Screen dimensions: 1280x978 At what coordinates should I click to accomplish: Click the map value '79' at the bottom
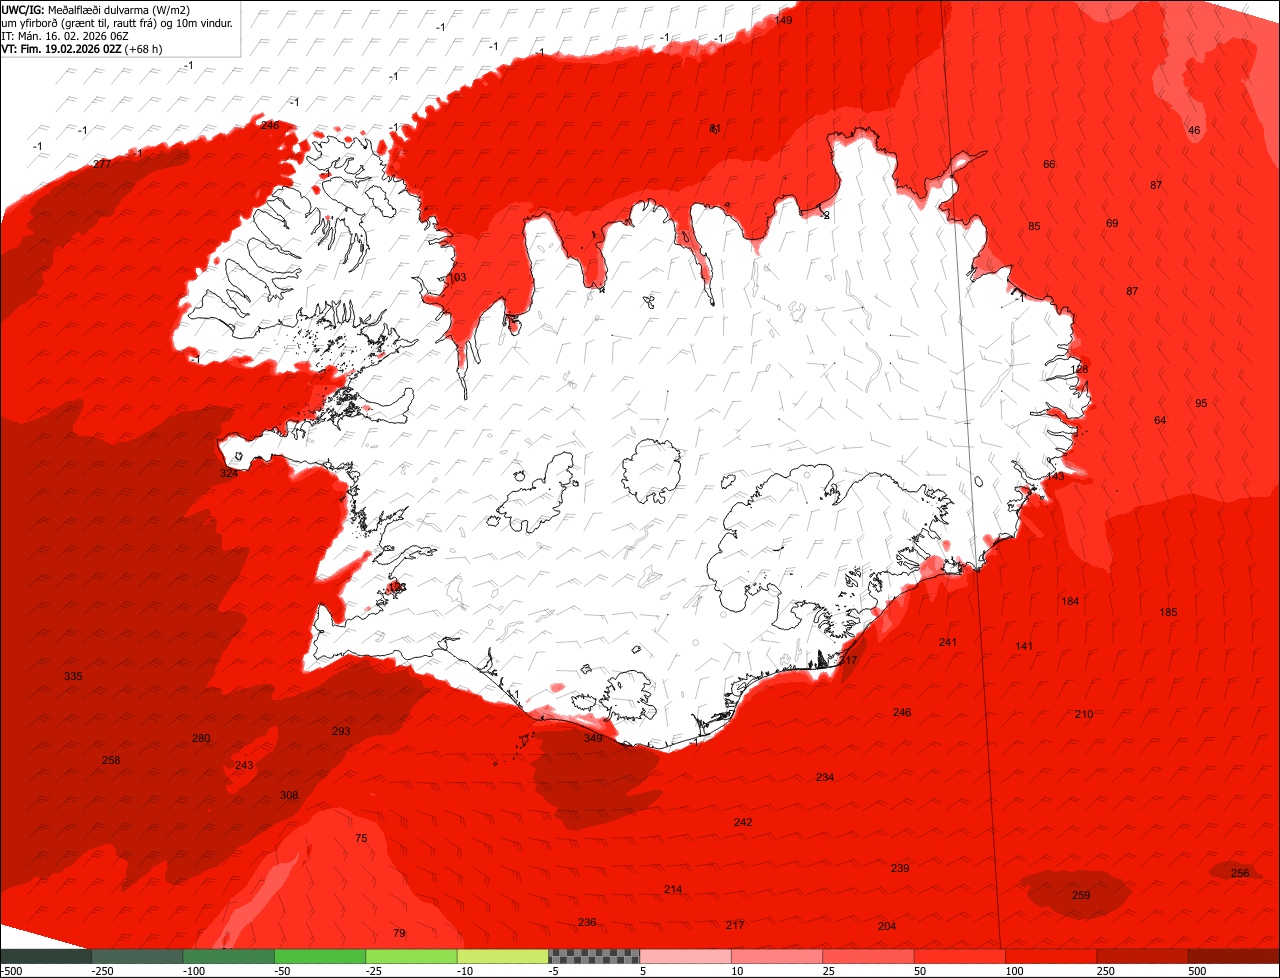[x=399, y=934]
